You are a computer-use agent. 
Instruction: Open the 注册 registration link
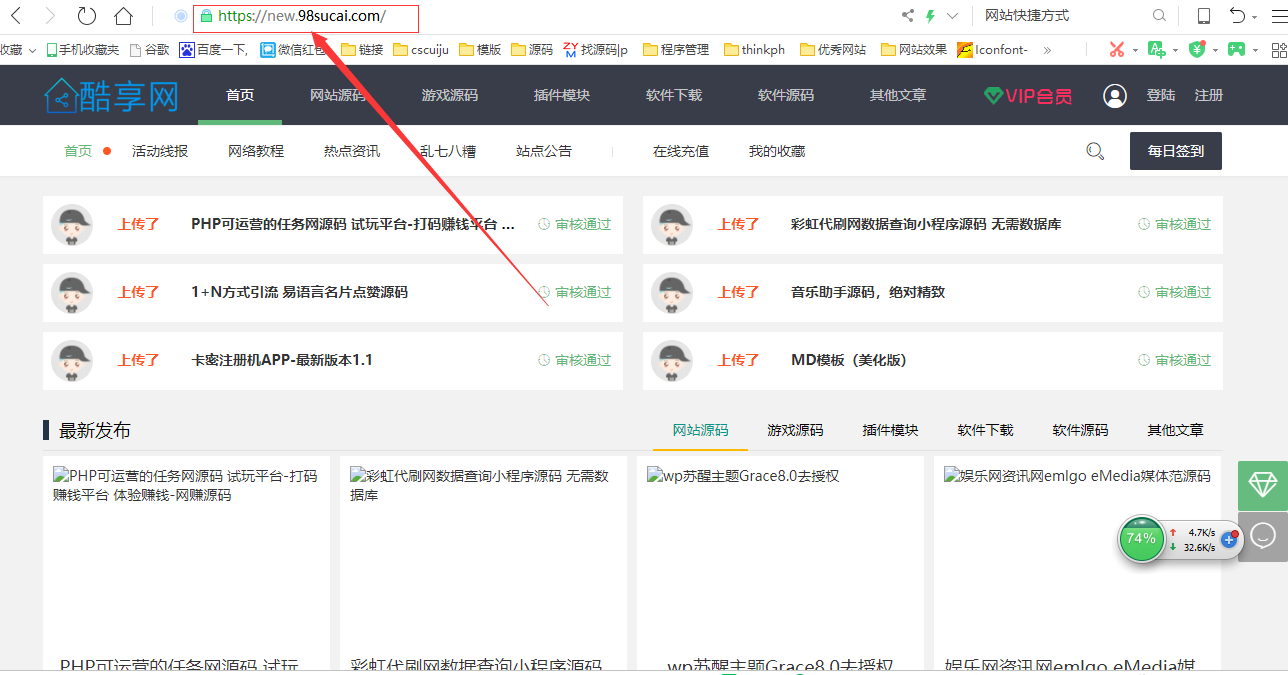click(1208, 95)
